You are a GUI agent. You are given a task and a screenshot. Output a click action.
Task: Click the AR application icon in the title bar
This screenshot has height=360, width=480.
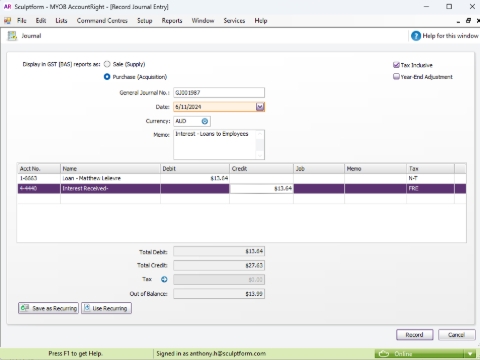tap(7, 7)
